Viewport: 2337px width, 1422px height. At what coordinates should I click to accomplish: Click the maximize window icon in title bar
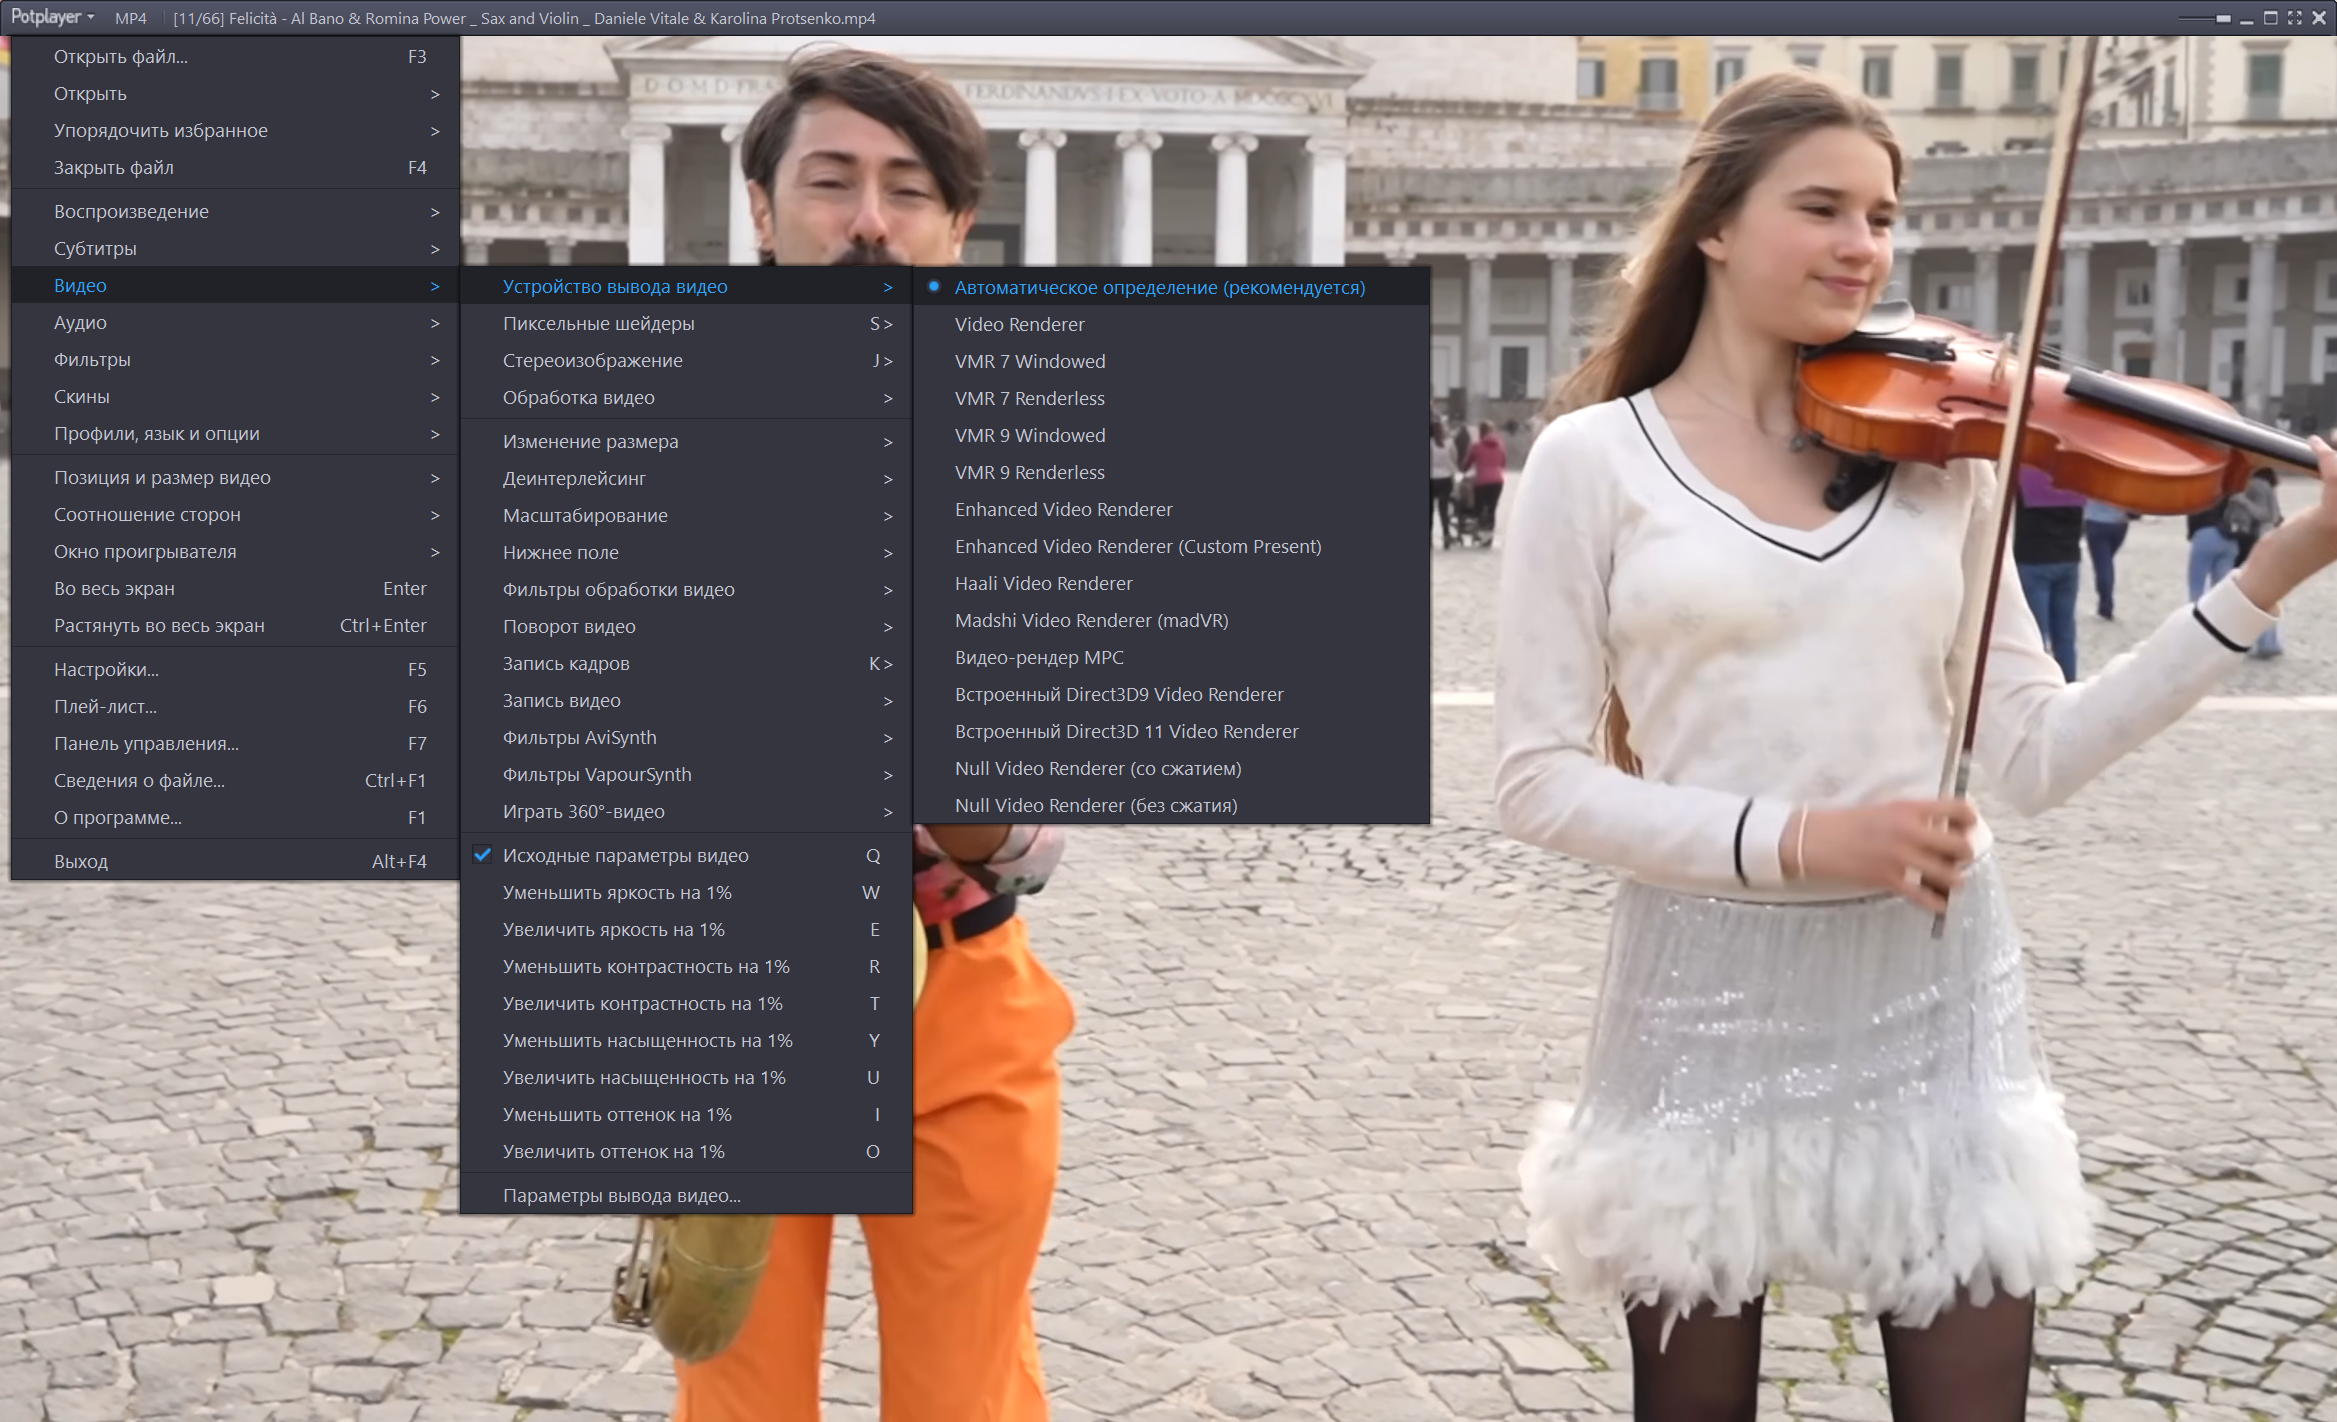coord(2271,18)
